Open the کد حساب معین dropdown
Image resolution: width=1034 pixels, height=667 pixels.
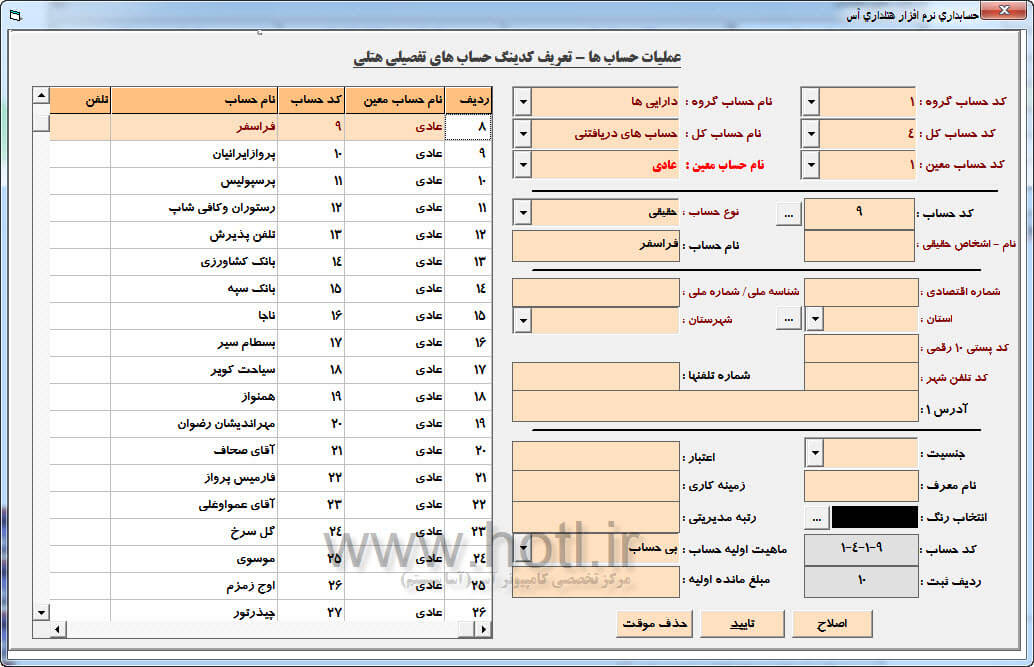[x=810, y=165]
